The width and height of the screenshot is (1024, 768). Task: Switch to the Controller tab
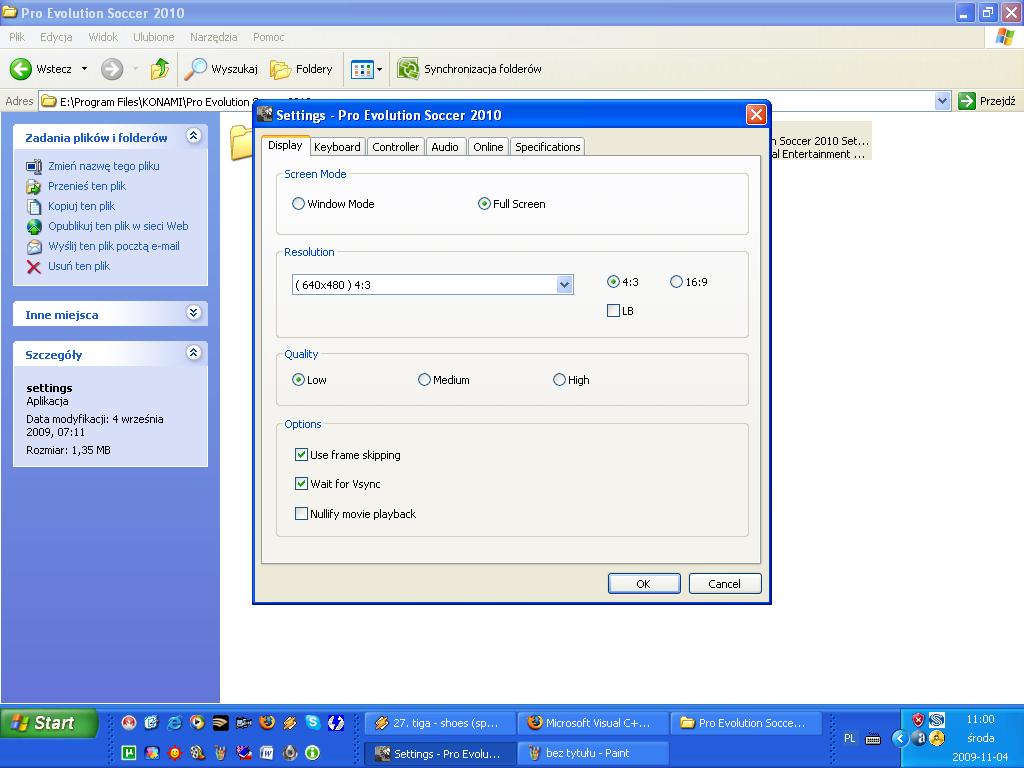[x=395, y=147]
